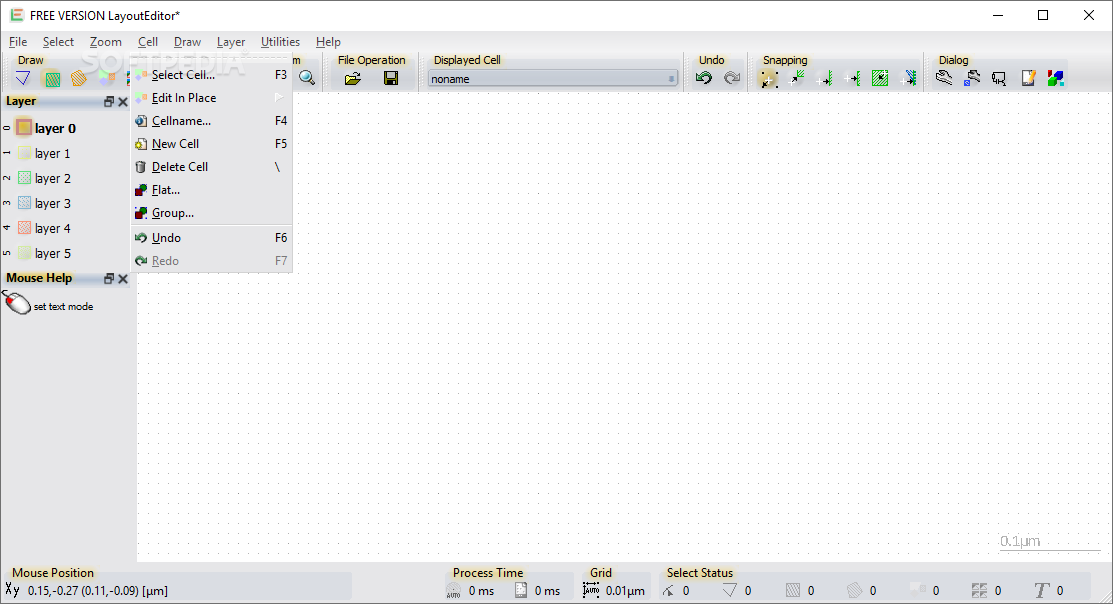The width and height of the screenshot is (1113, 604).
Task: Open the Displayed Cell dropdown showing noname
Action: 553,79
